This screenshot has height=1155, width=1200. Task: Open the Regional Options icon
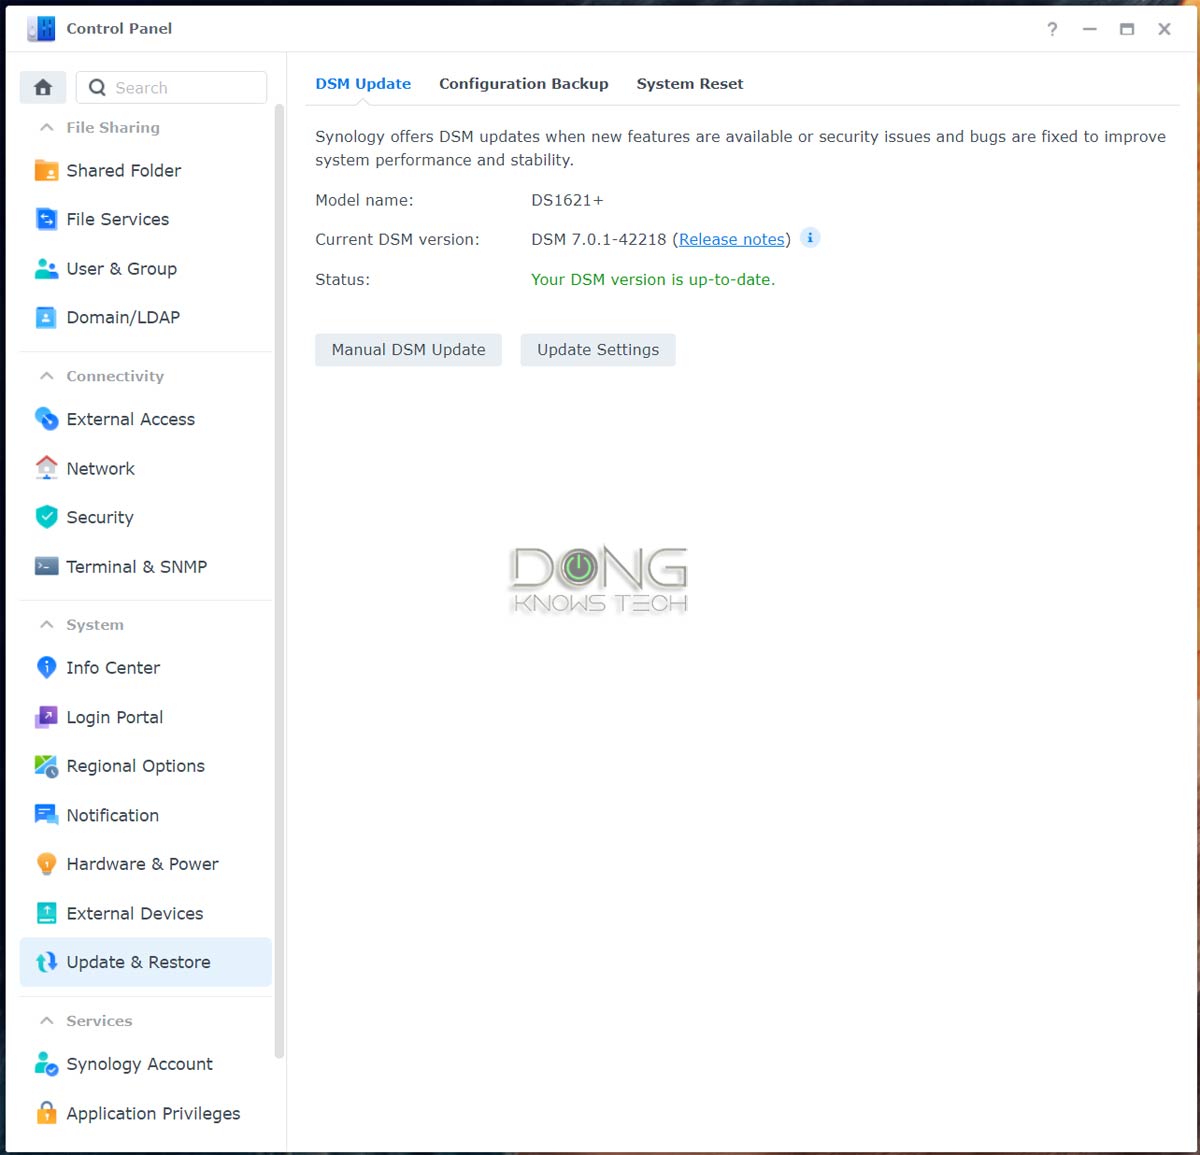pos(46,766)
